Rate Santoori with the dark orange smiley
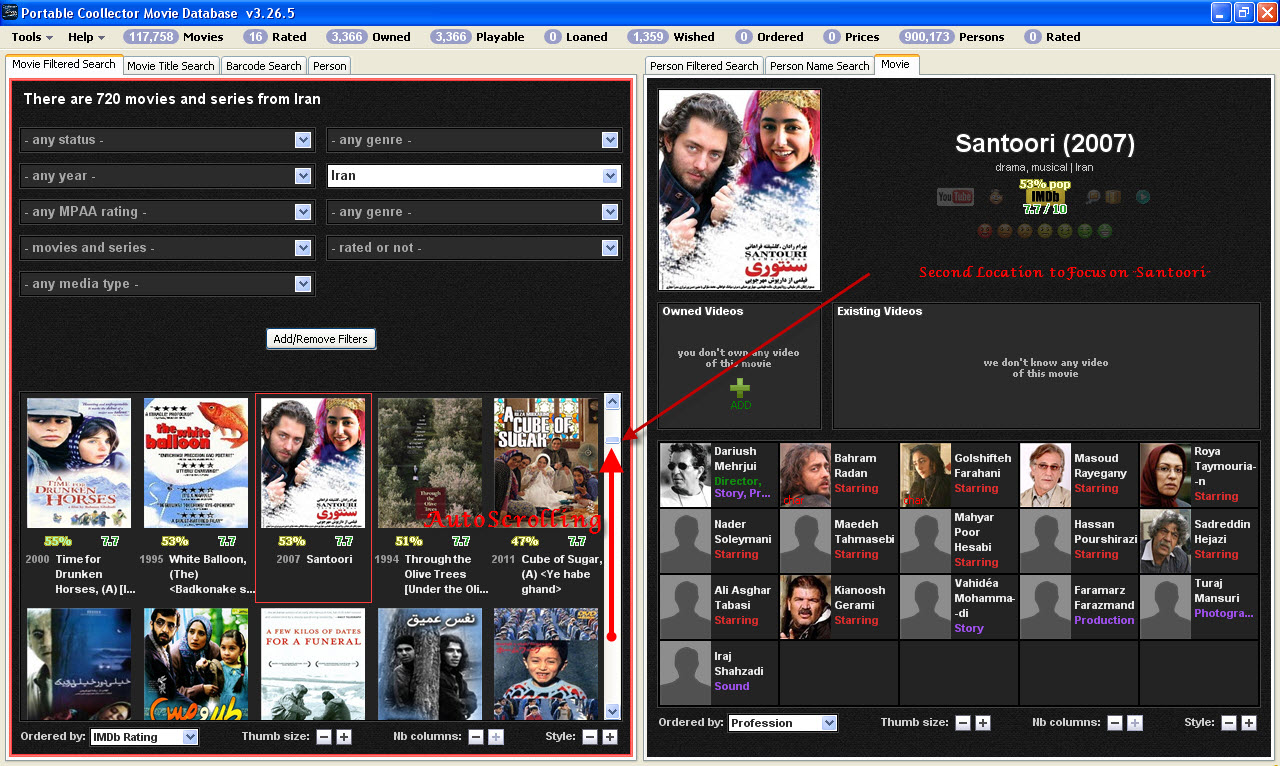Screen dimensions: 1280x766 point(1005,231)
